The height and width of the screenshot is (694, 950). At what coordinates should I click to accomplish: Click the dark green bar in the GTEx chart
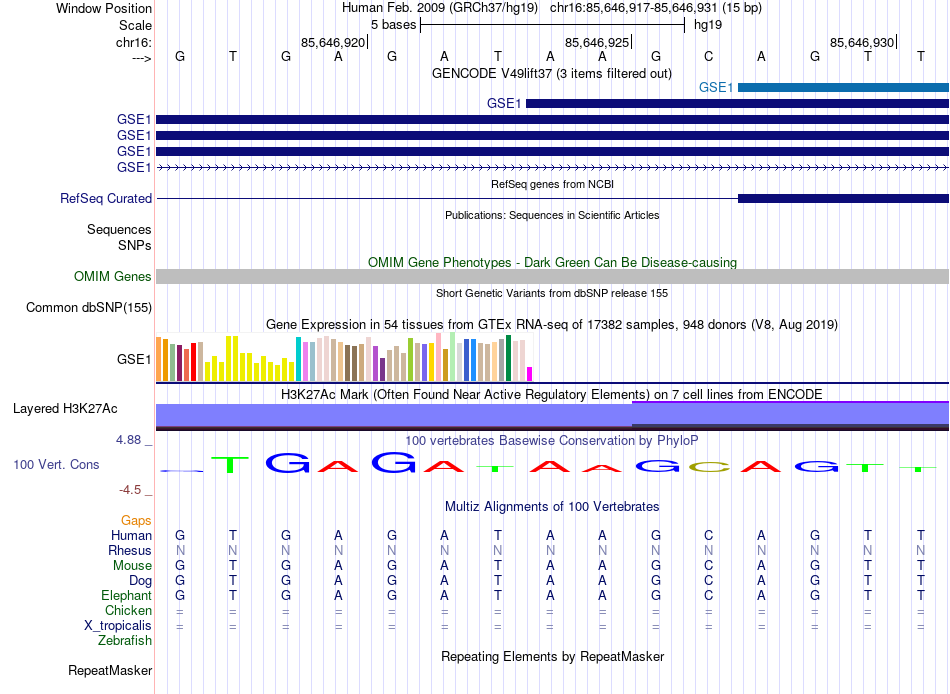click(509, 358)
